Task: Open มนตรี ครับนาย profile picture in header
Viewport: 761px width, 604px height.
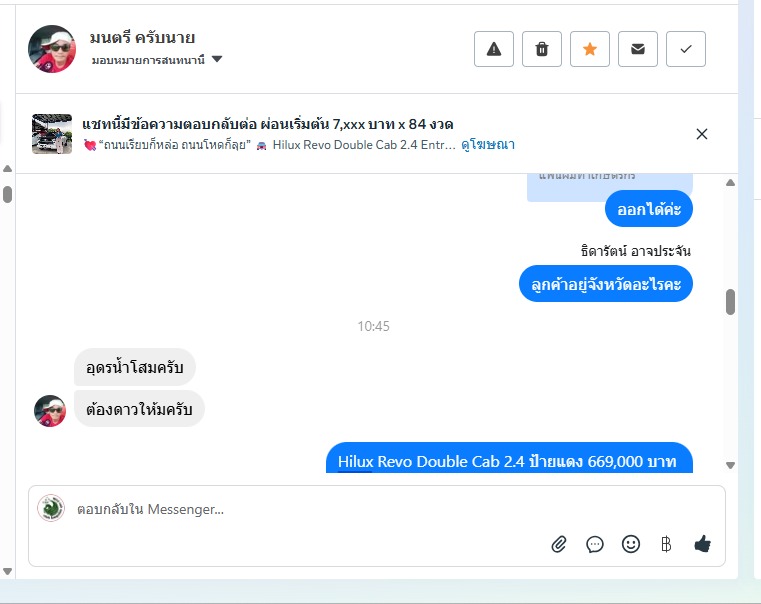Action: 52,49
